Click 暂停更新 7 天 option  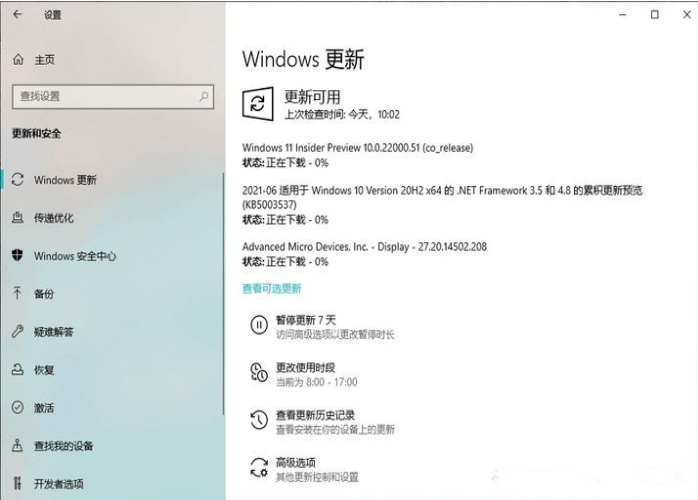pos(306,320)
